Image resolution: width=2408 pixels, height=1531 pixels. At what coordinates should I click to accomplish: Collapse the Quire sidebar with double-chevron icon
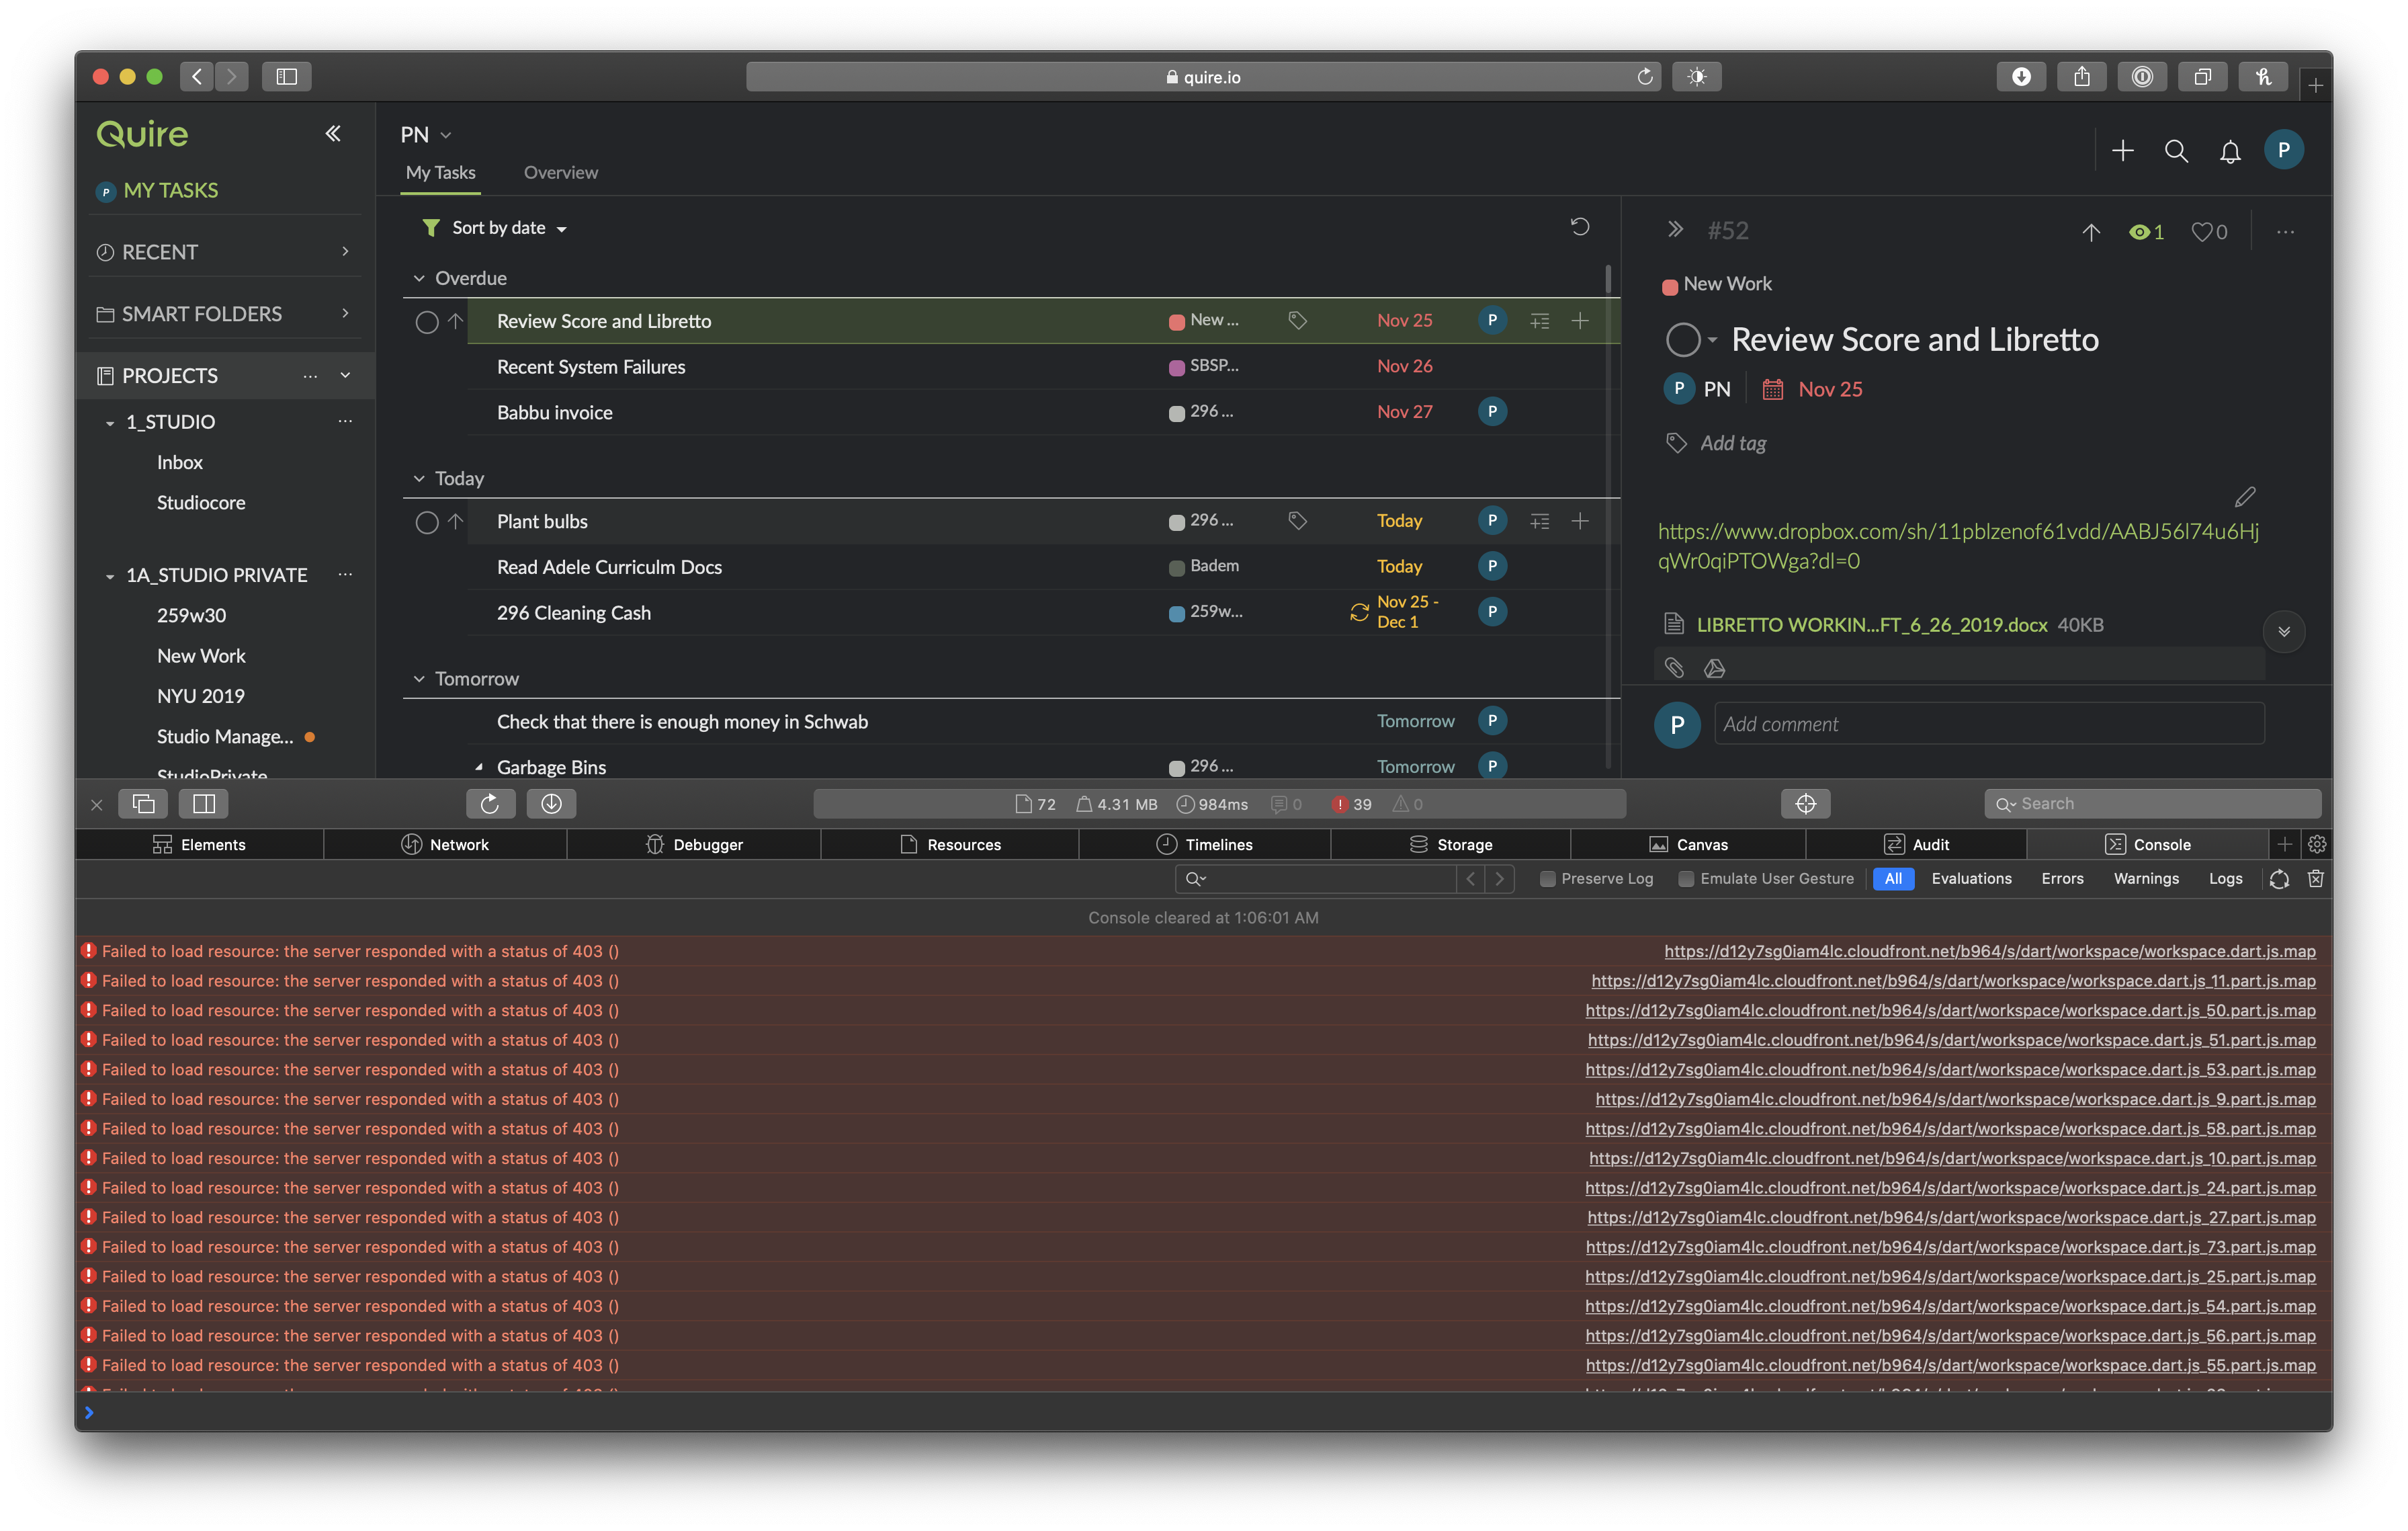point(333,134)
